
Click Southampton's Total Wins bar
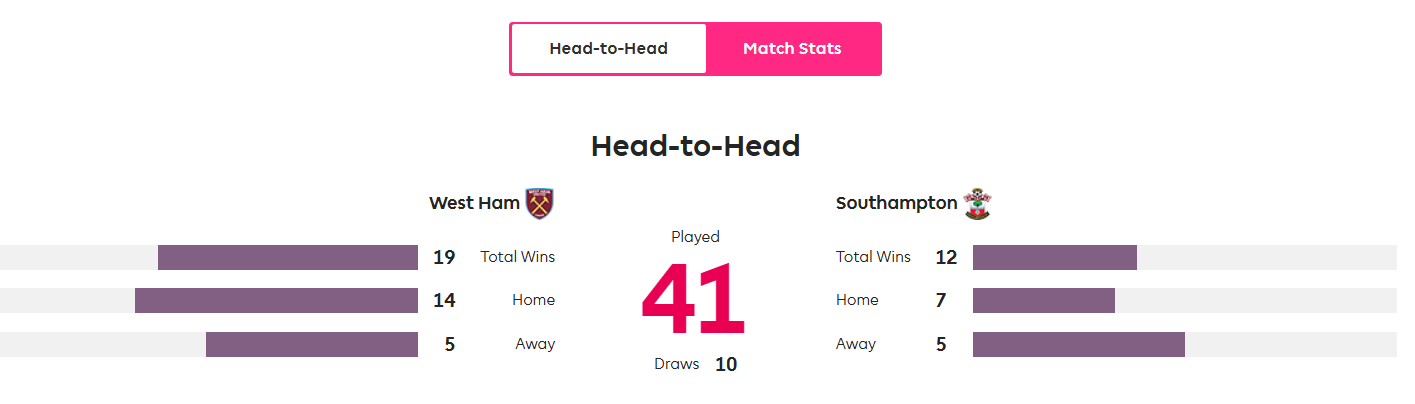tap(1055, 257)
